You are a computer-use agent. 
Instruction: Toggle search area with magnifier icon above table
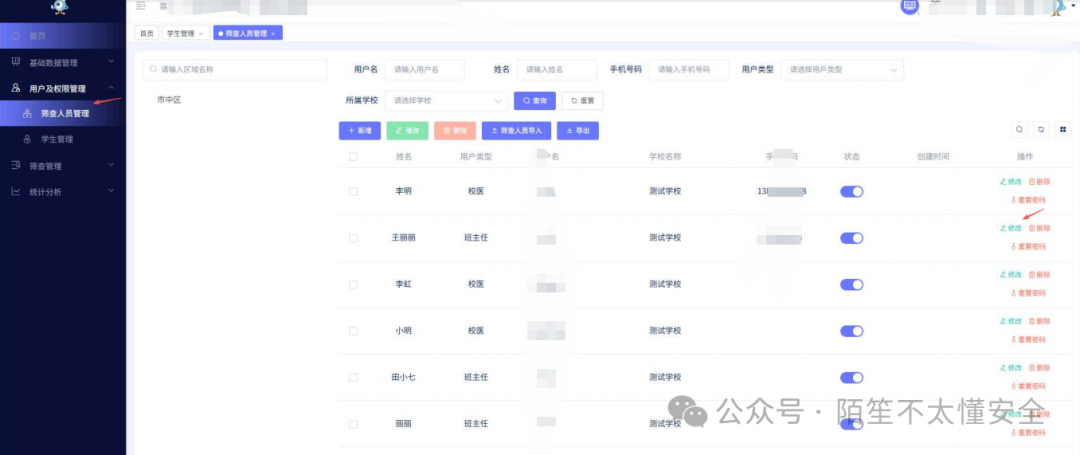click(1019, 129)
